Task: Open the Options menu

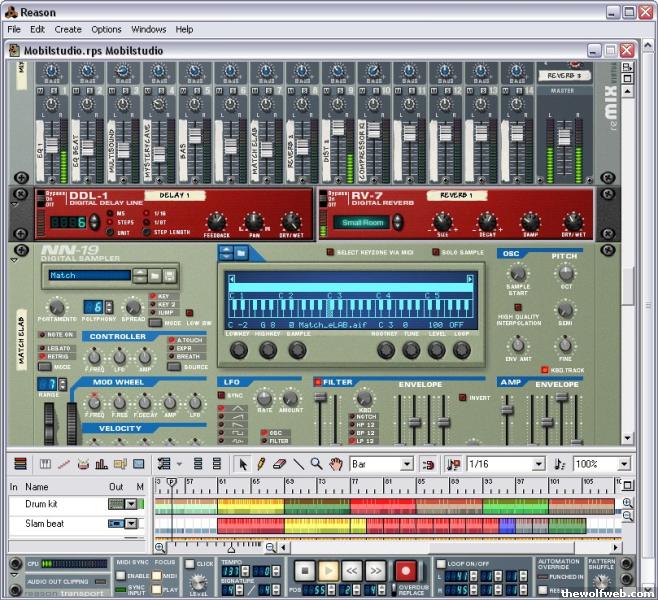Action: pyautogui.click(x=106, y=30)
